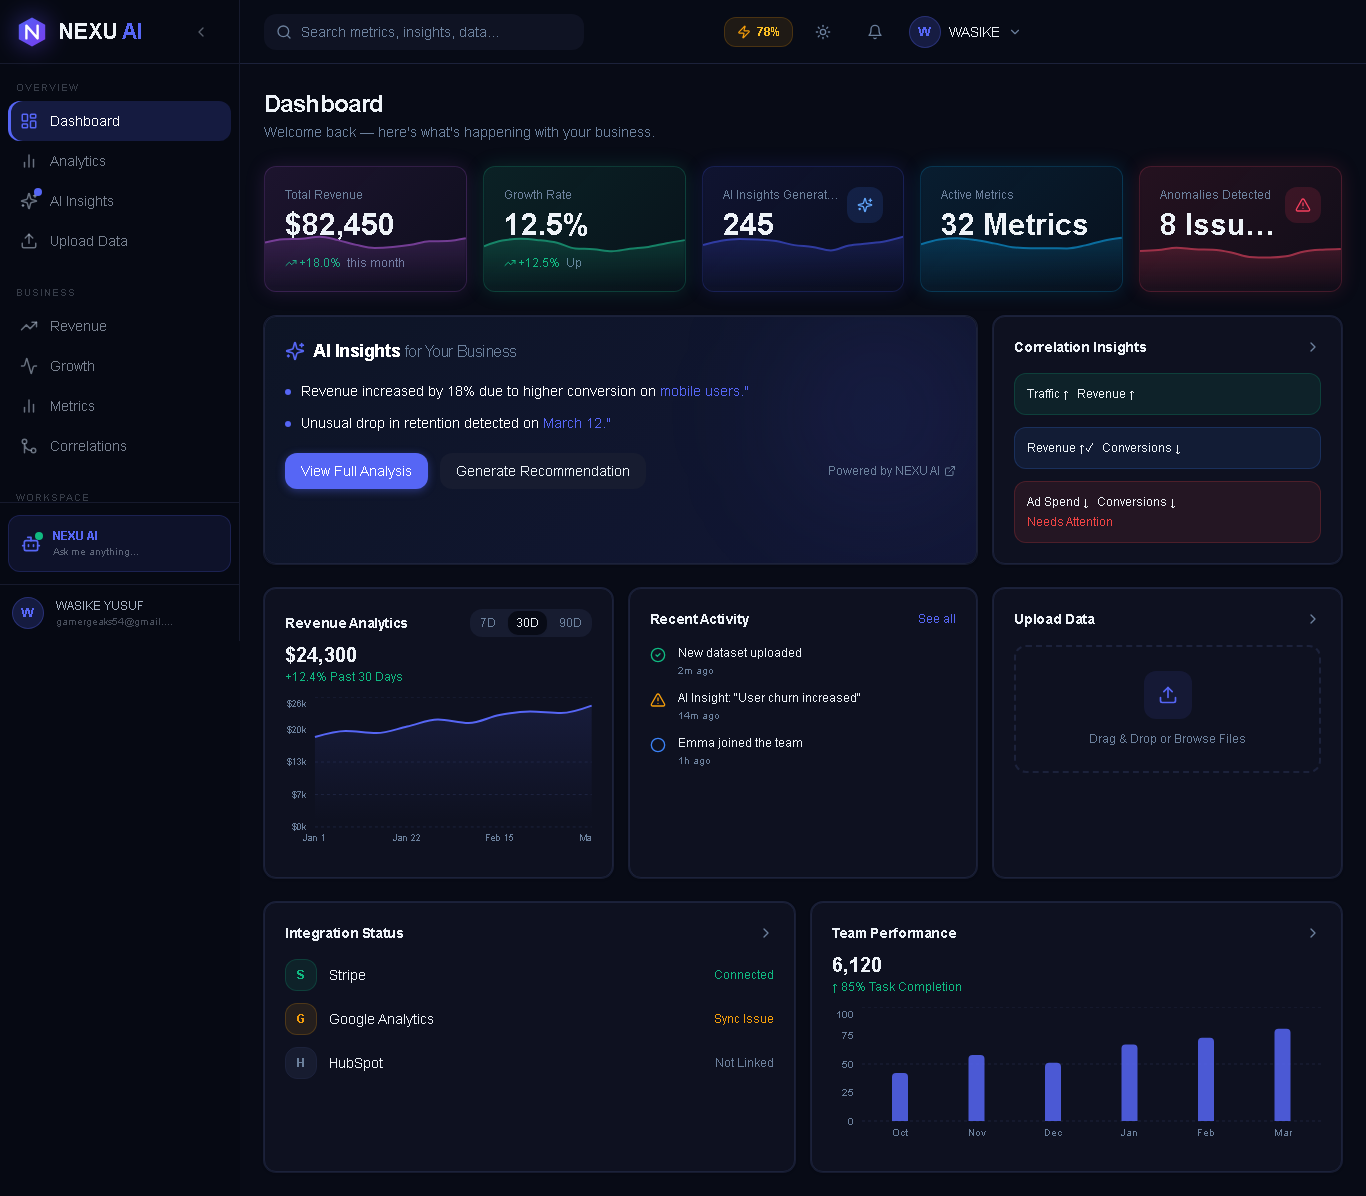Click the Metrics bar chart icon in sidebar

pos(29,406)
